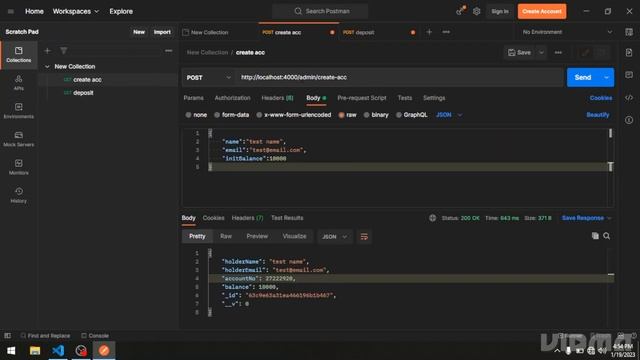Switch to the Pre-request Script tab
Viewport: 640px width, 360px height.
click(x=362, y=98)
